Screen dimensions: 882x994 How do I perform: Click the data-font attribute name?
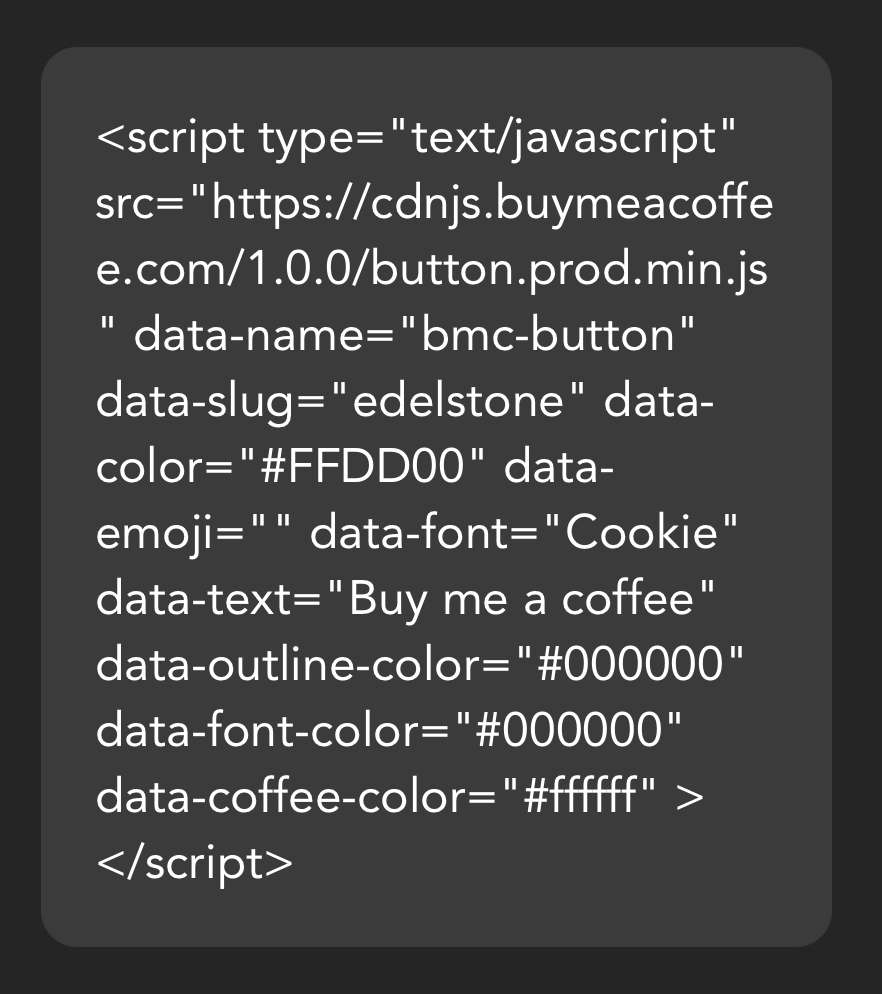tap(410, 533)
